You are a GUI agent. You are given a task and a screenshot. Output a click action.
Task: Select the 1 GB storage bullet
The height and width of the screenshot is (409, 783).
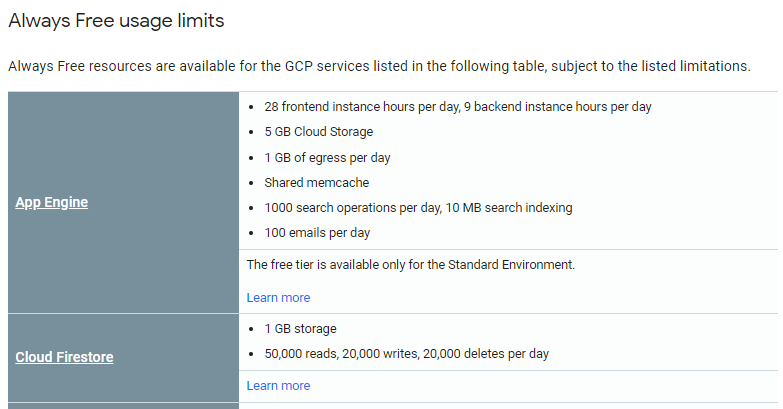point(300,329)
